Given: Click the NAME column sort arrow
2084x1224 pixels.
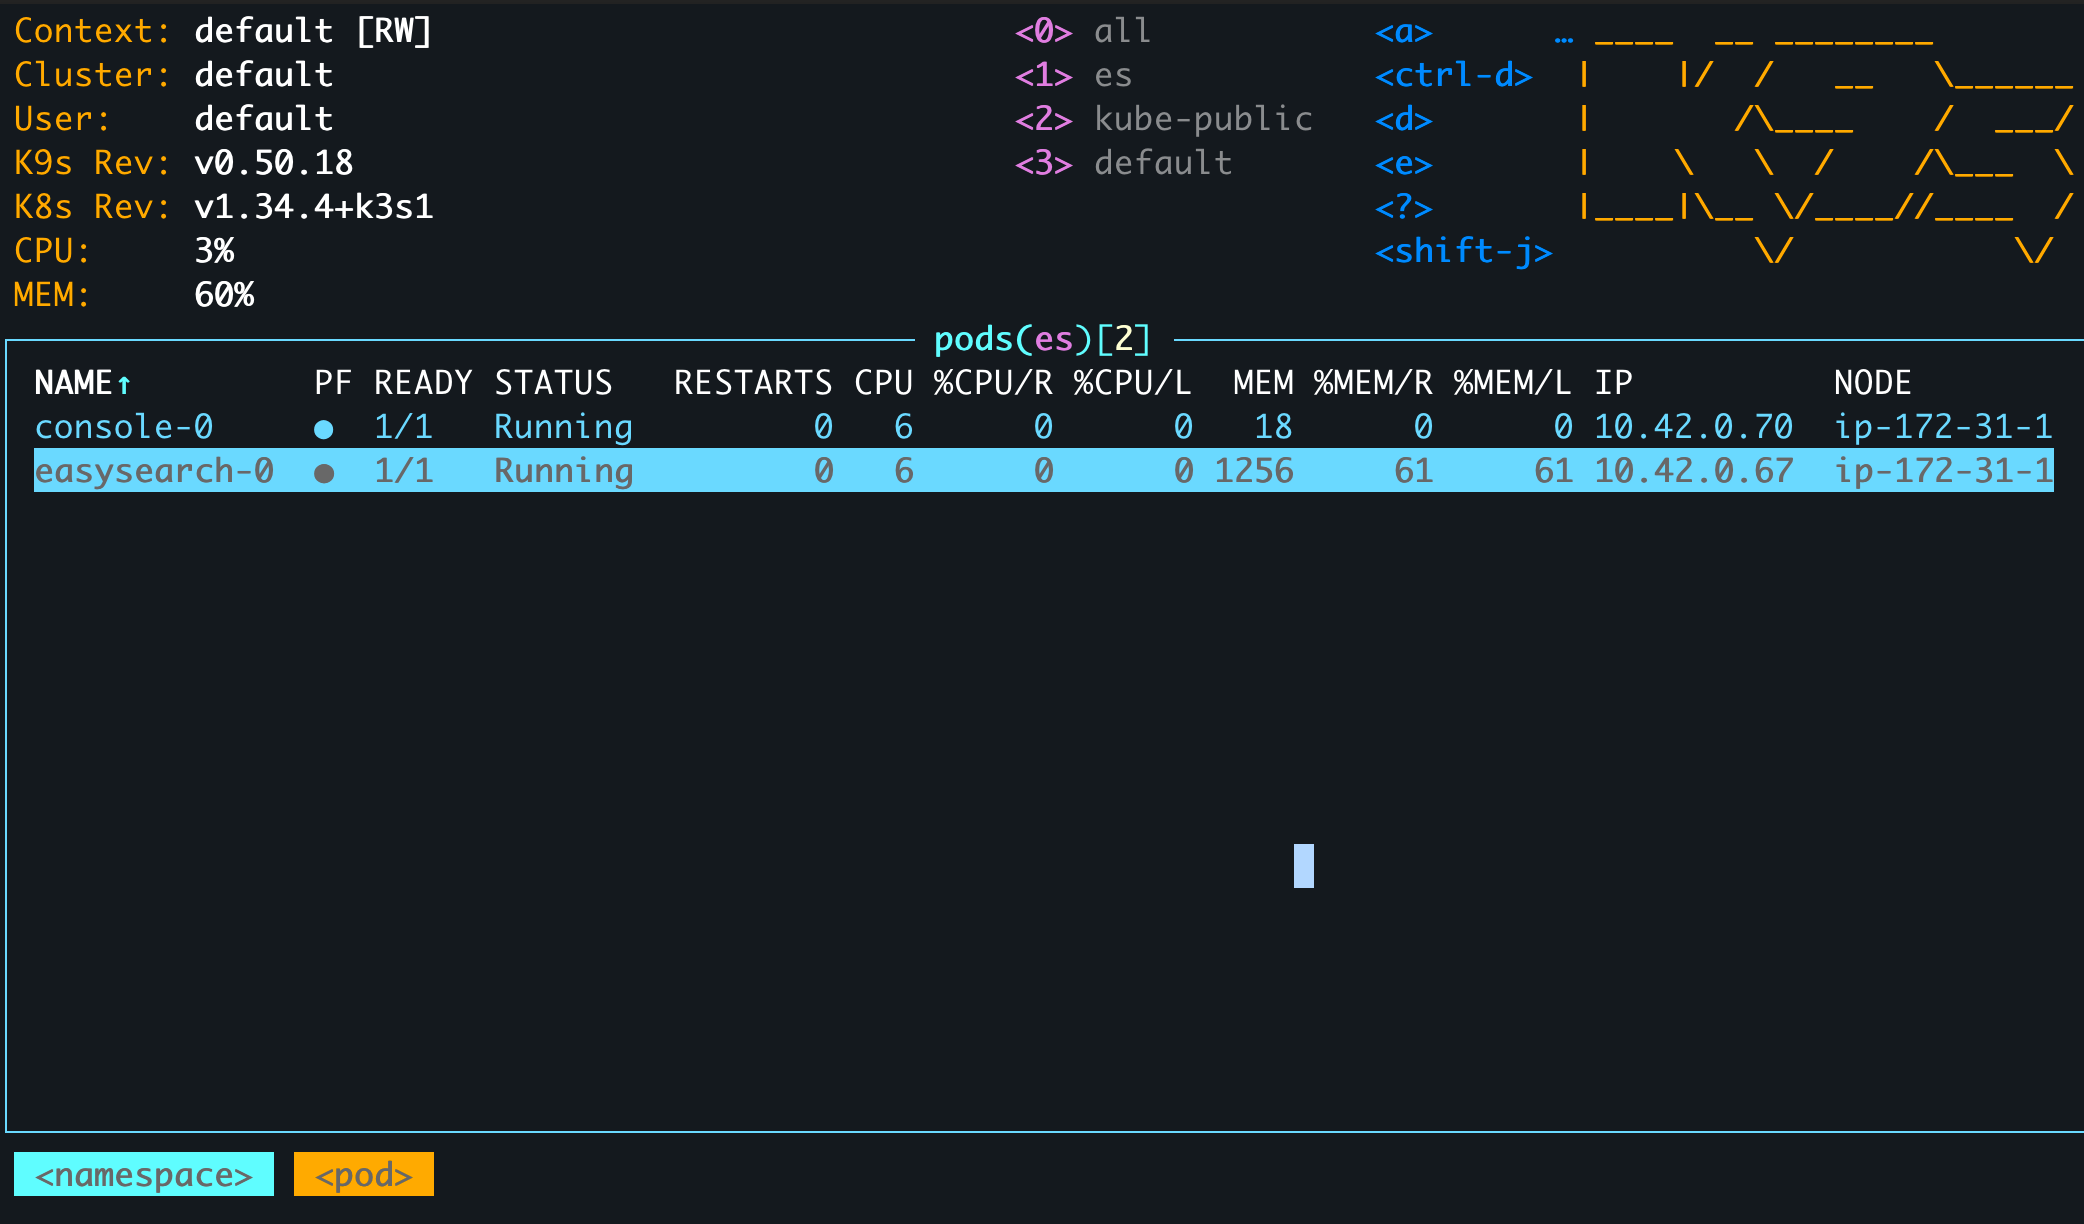Looking at the screenshot, I should coord(124,384).
